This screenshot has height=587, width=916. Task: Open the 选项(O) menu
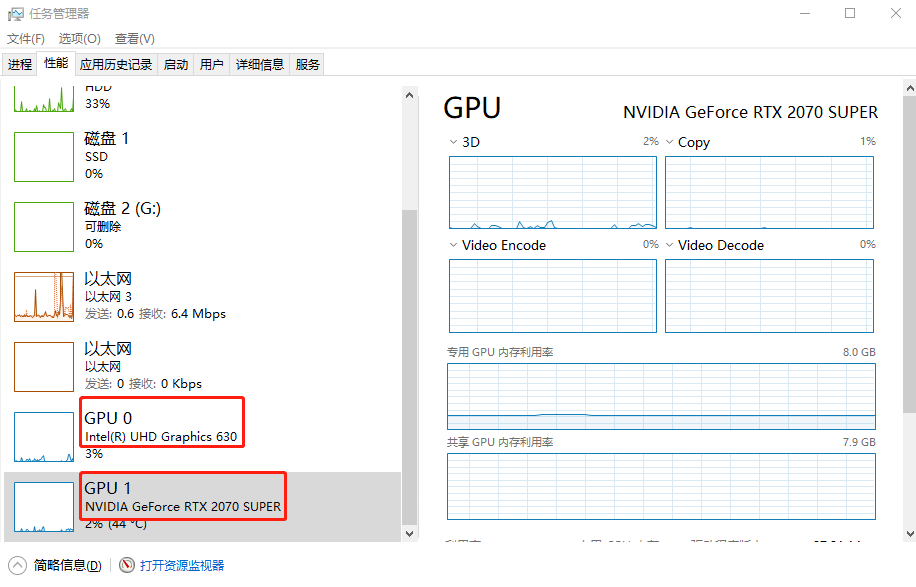click(x=79, y=39)
